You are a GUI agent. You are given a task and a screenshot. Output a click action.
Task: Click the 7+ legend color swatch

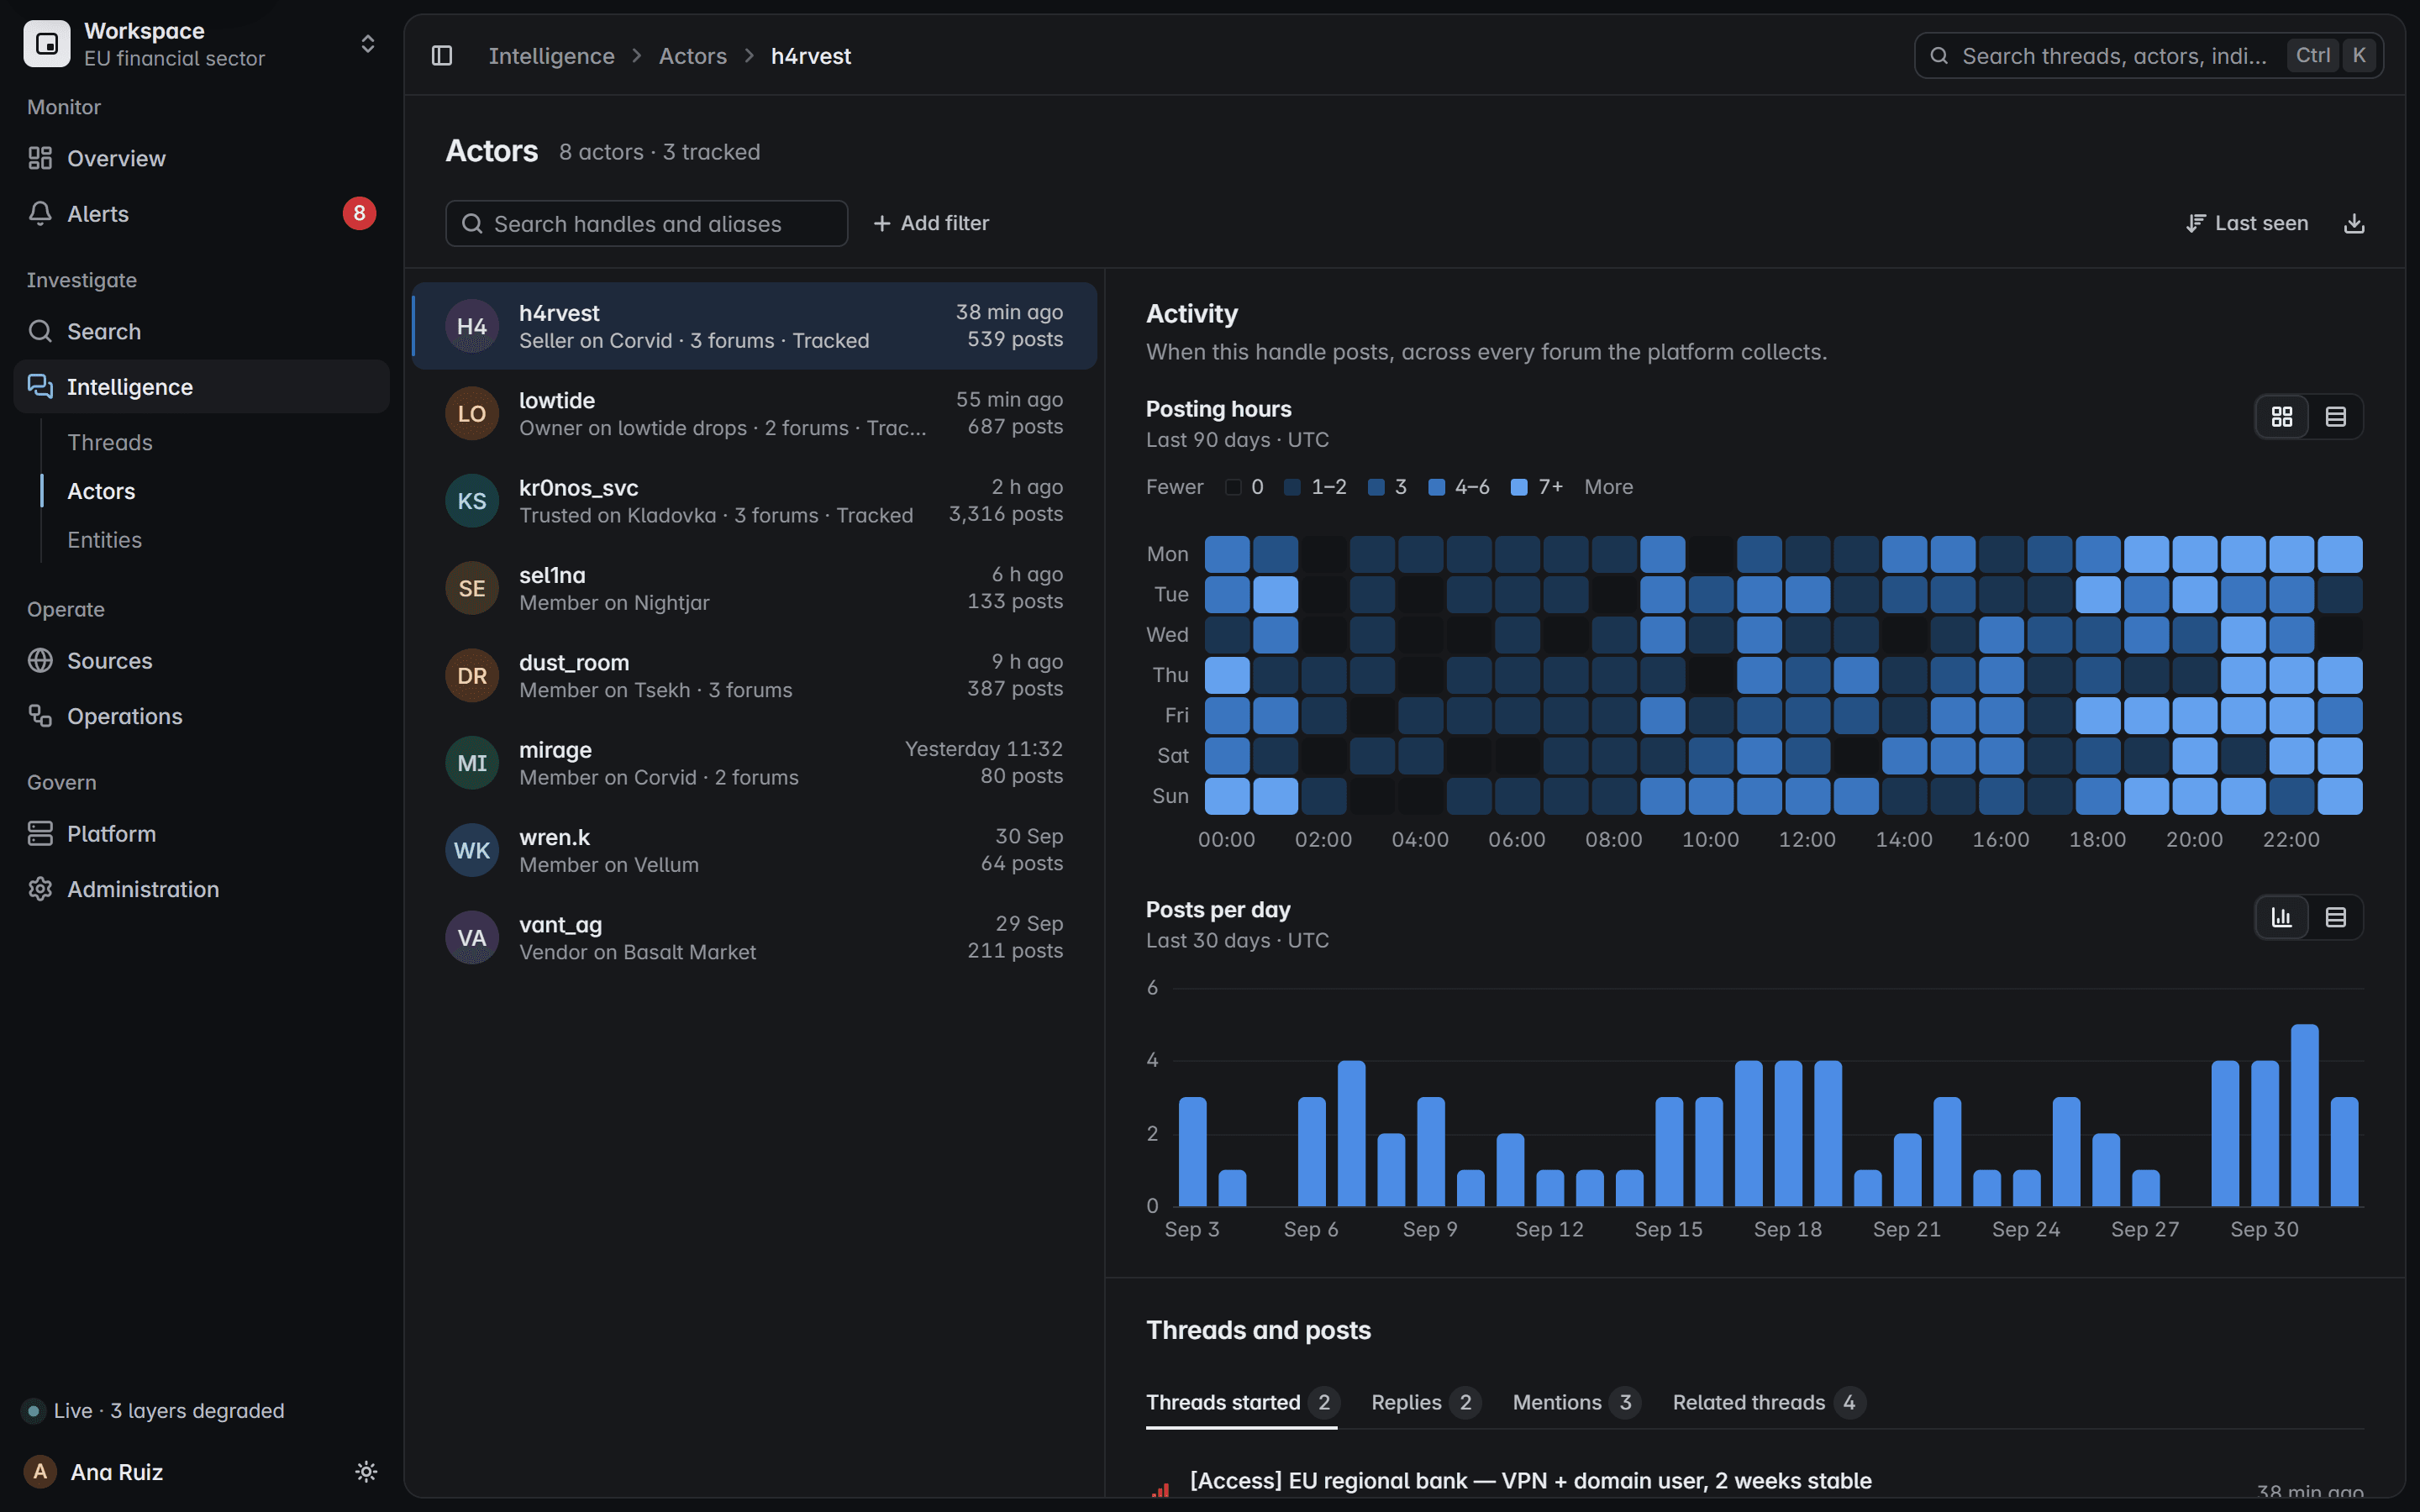tap(1519, 487)
